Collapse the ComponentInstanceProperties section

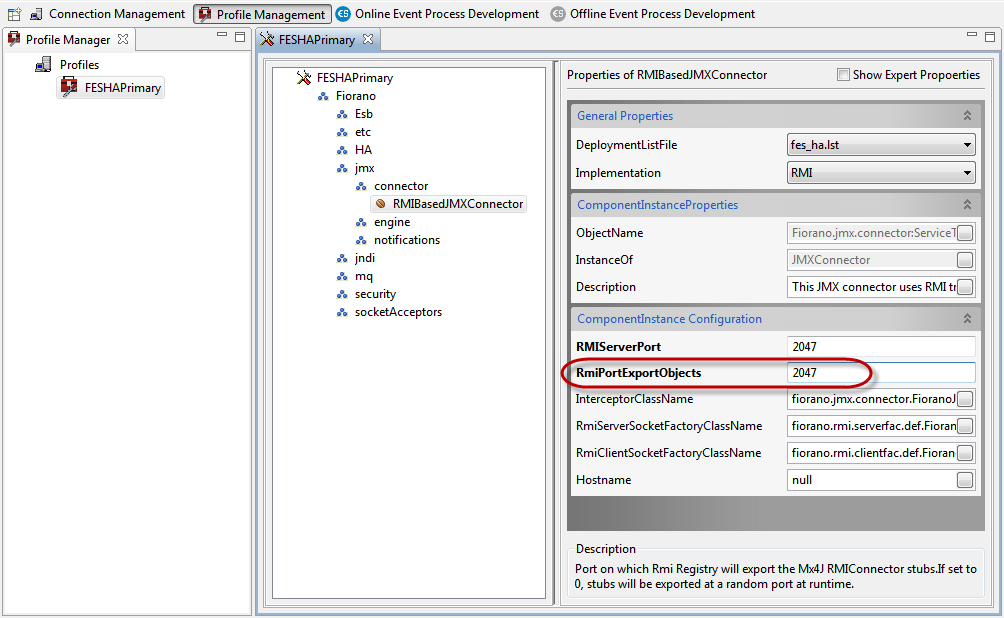click(967, 204)
